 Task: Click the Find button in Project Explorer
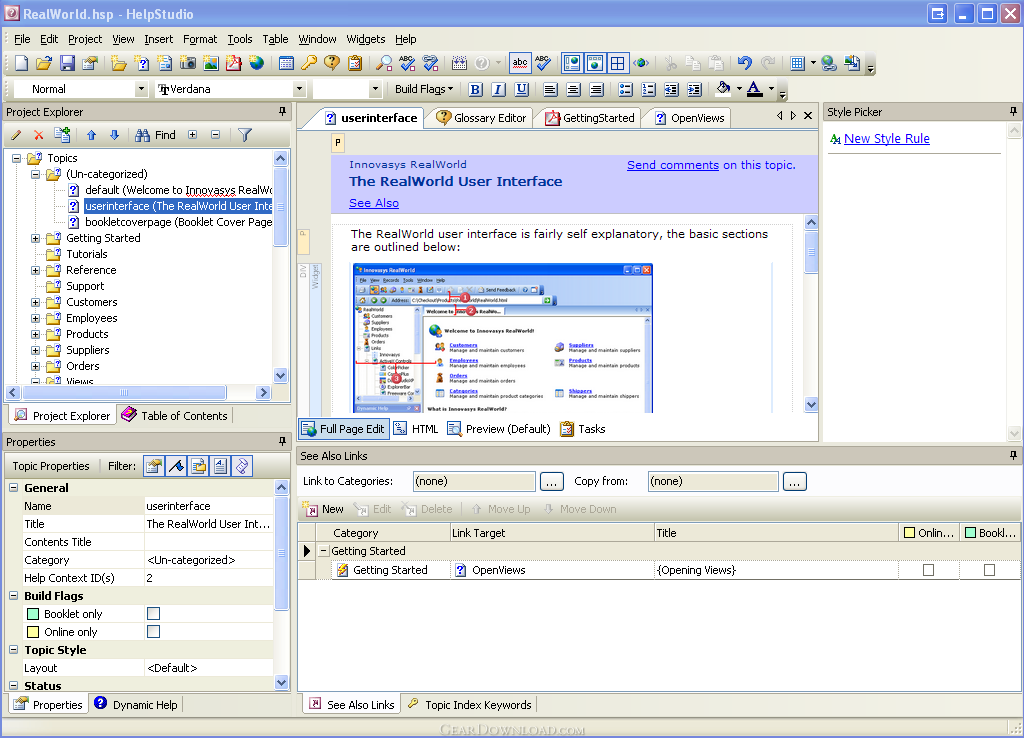(156, 135)
